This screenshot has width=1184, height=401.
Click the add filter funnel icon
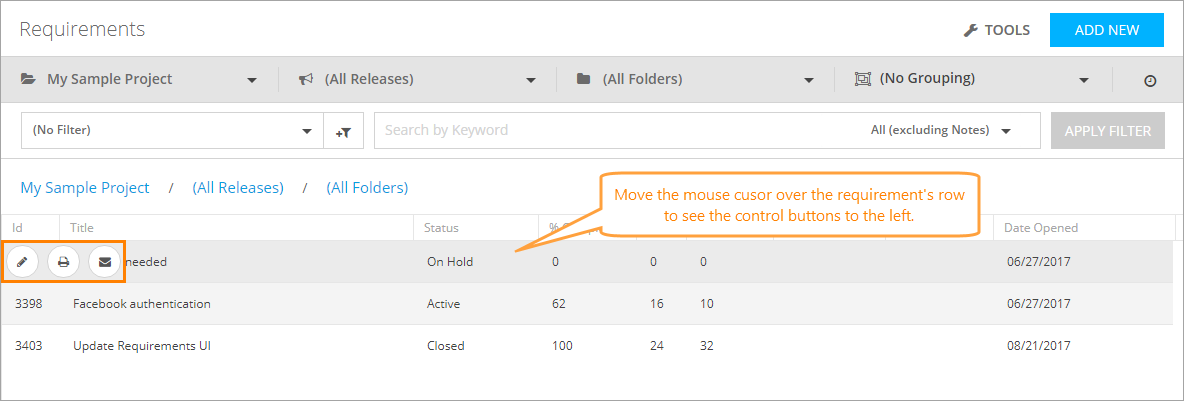tap(343, 131)
